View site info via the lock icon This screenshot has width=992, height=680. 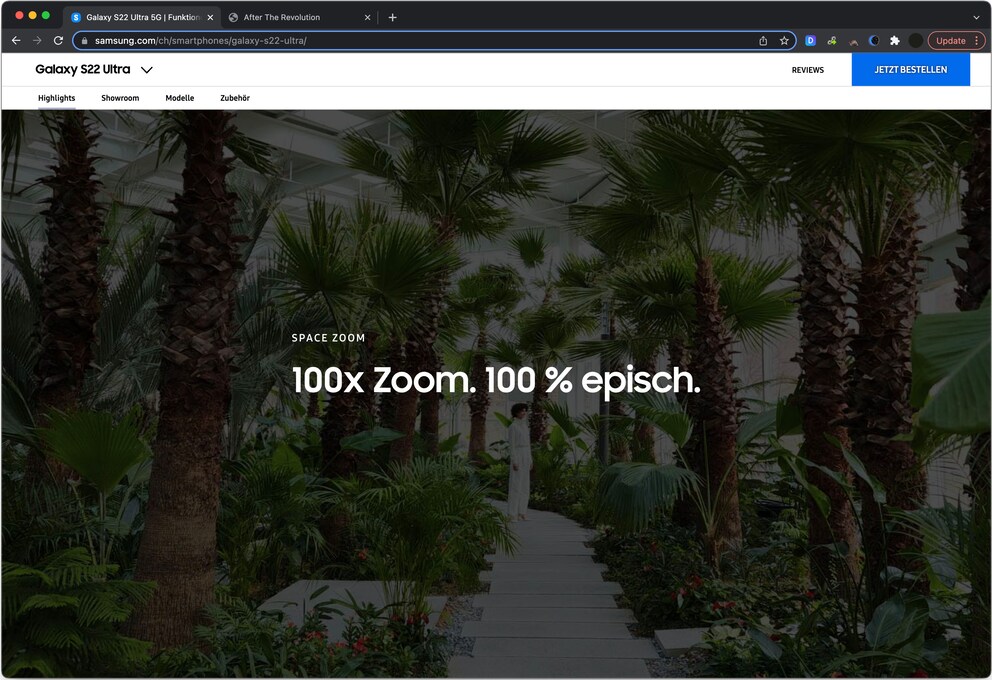pos(84,40)
